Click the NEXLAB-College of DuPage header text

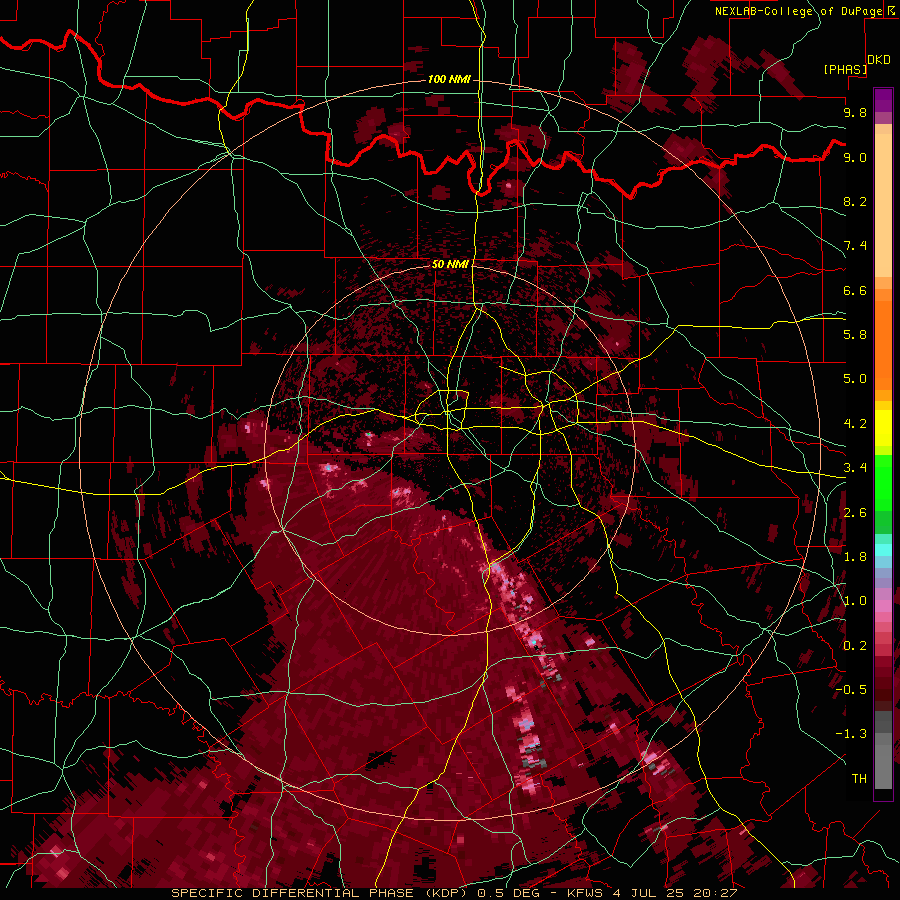pos(798,11)
